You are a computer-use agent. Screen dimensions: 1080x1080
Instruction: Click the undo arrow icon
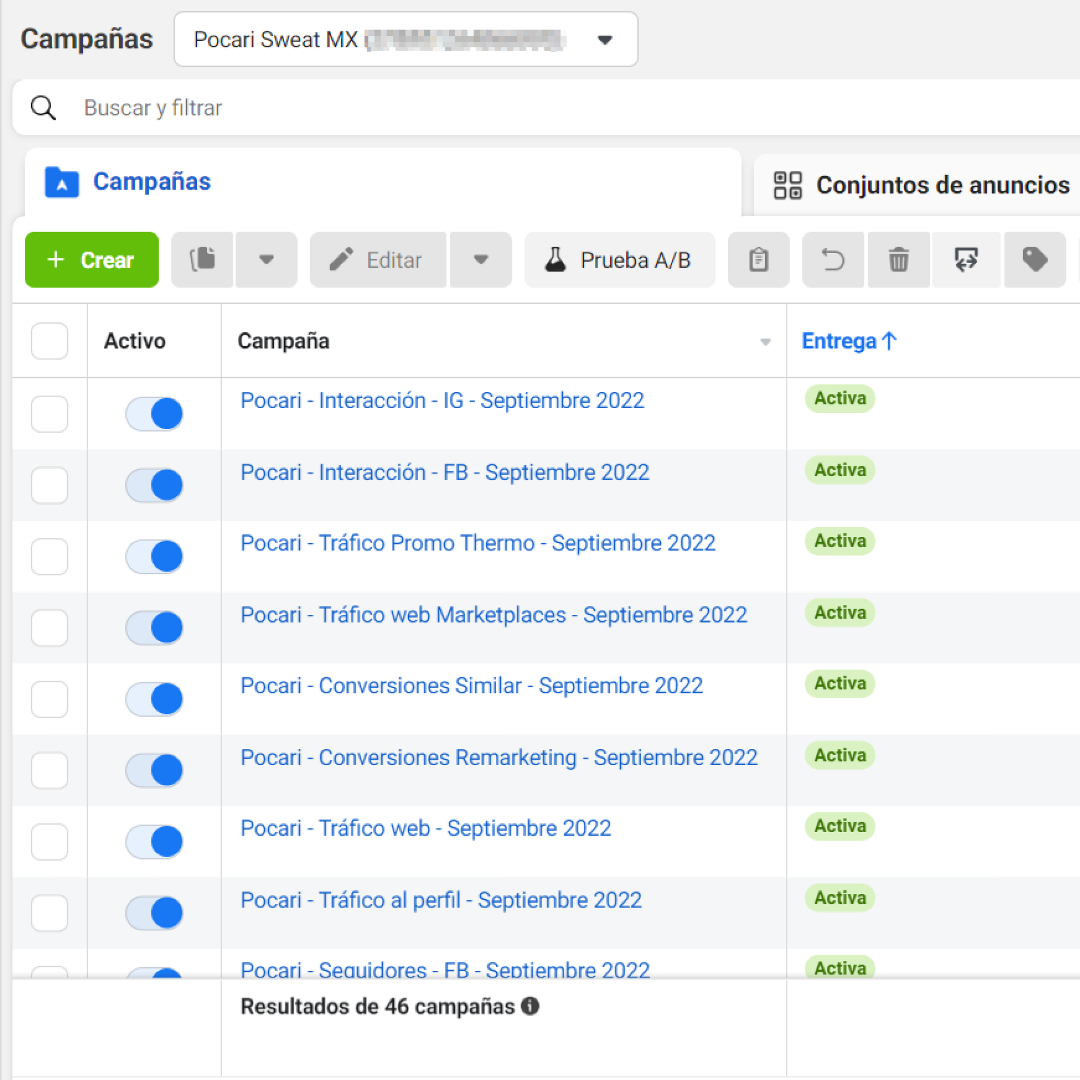pyautogui.click(x=833, y=260)
